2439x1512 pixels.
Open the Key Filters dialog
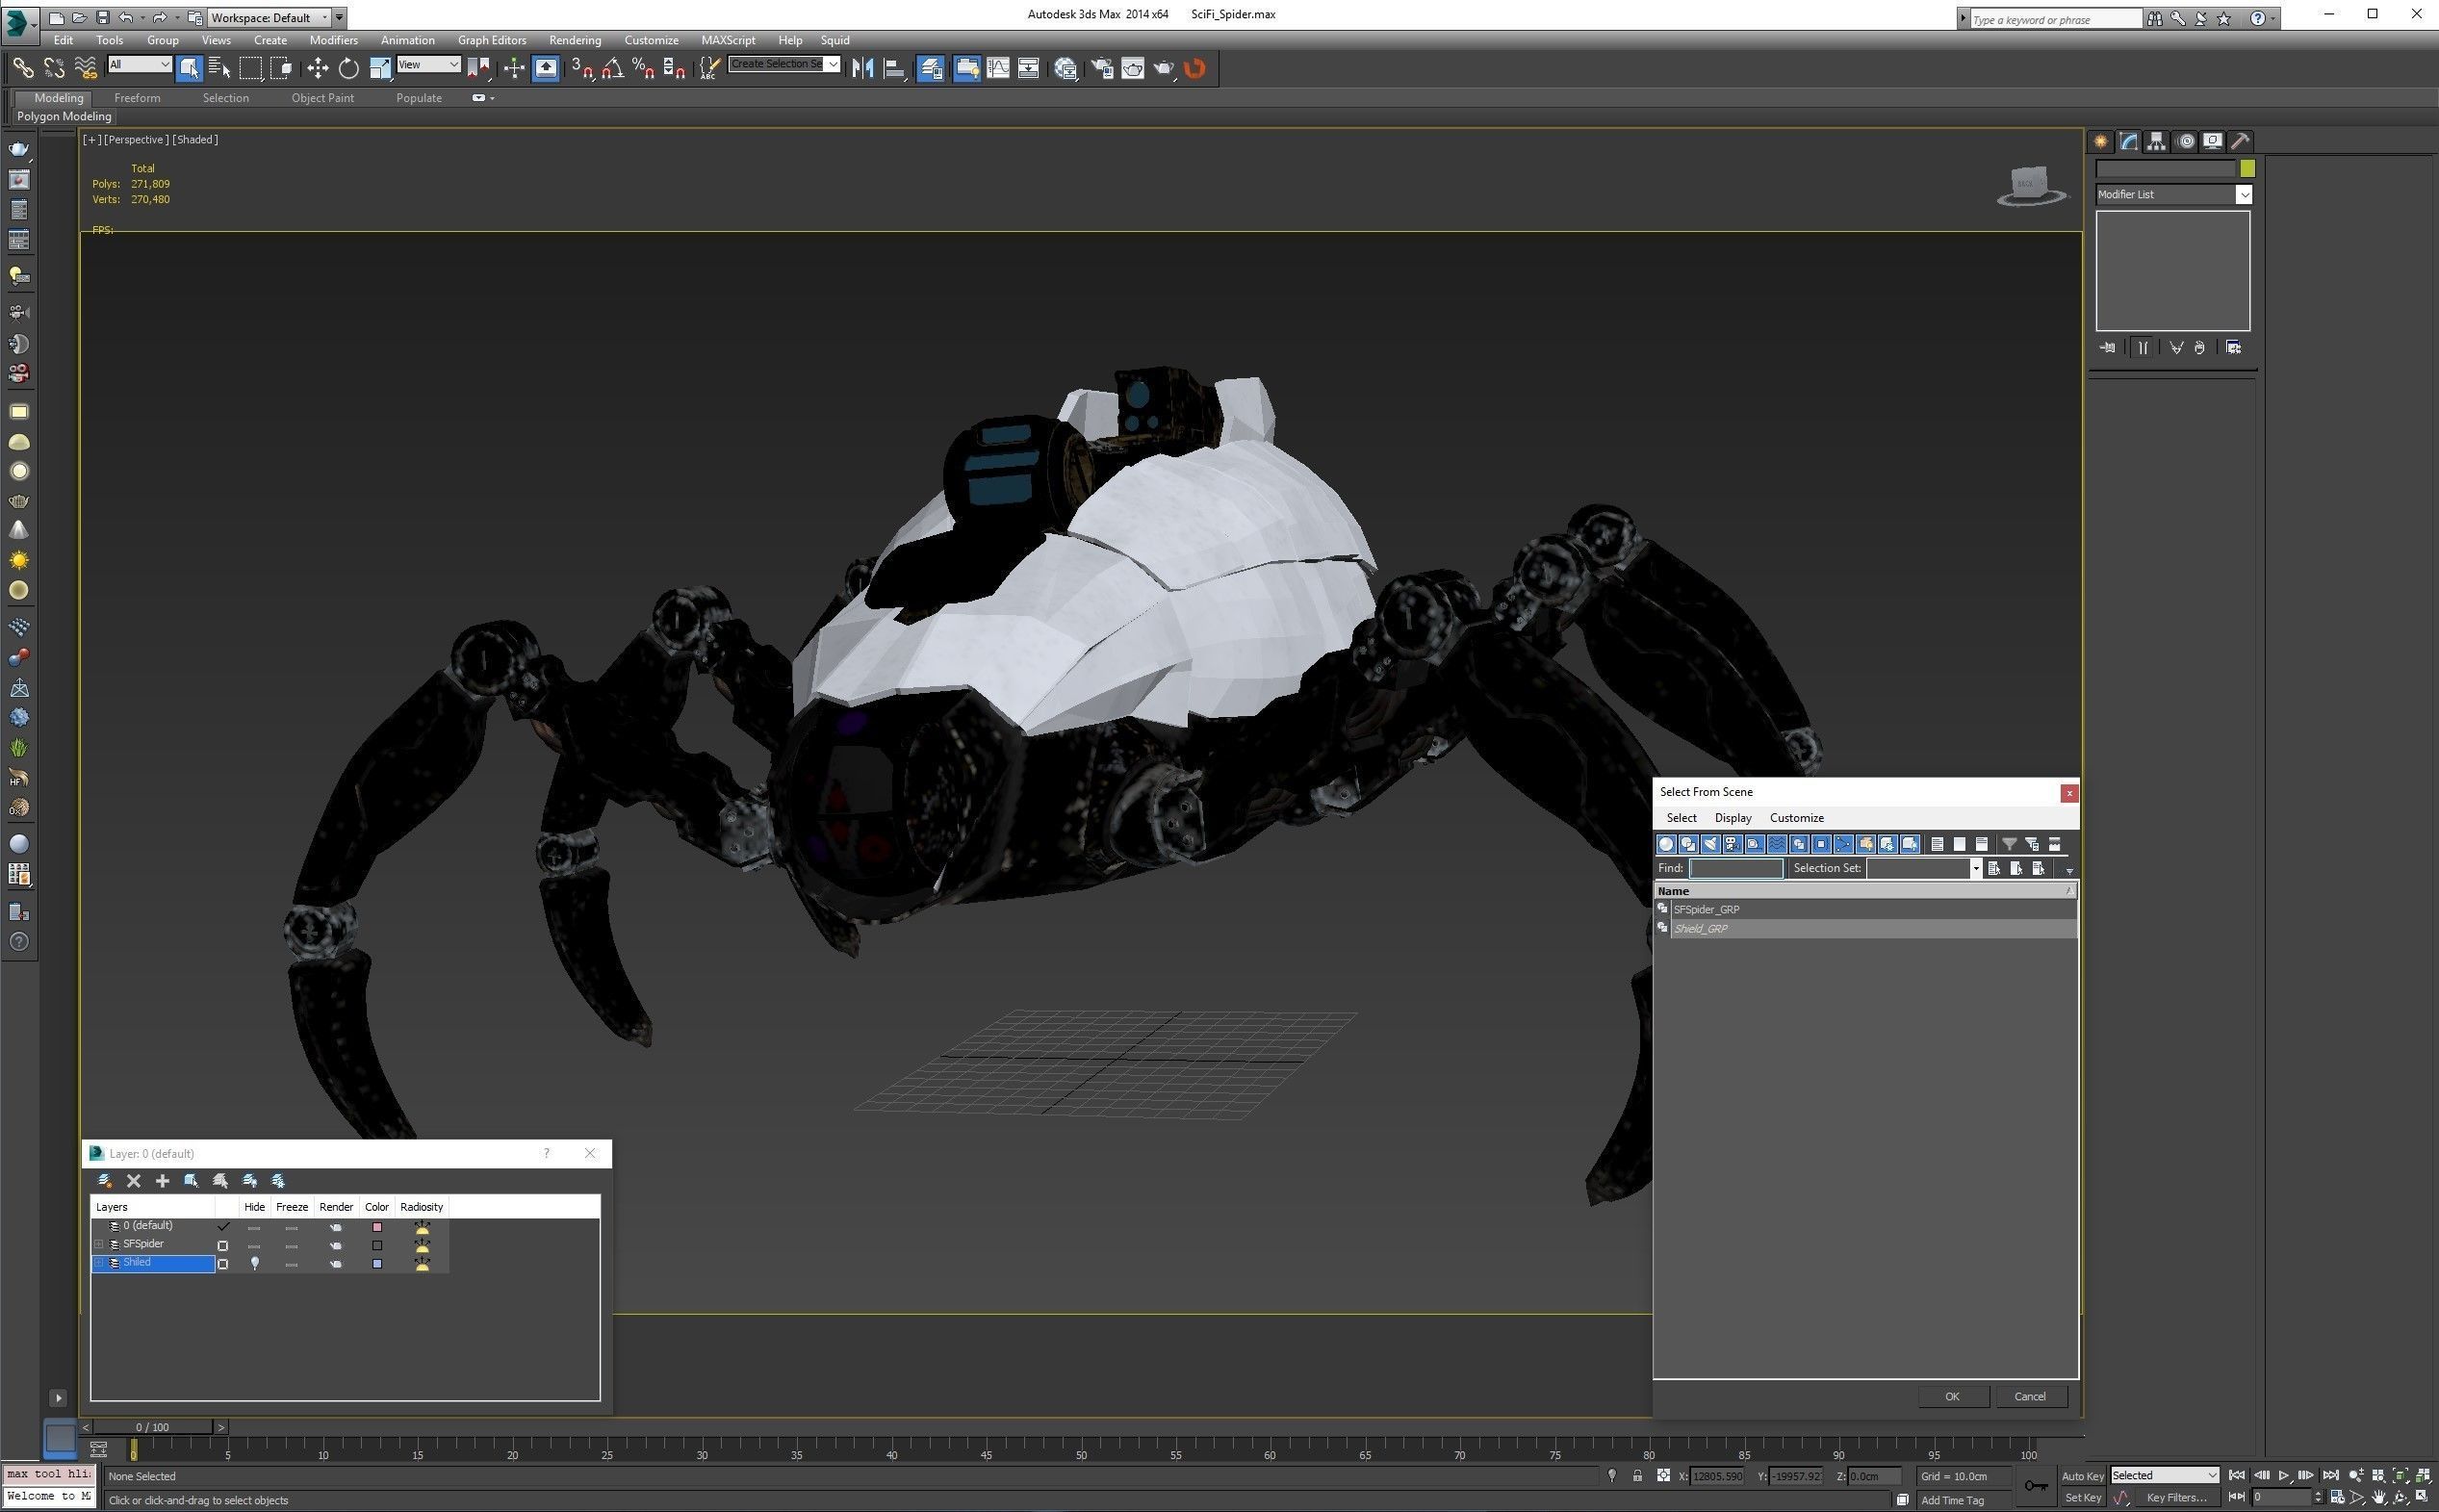tap(2176, 1498)
